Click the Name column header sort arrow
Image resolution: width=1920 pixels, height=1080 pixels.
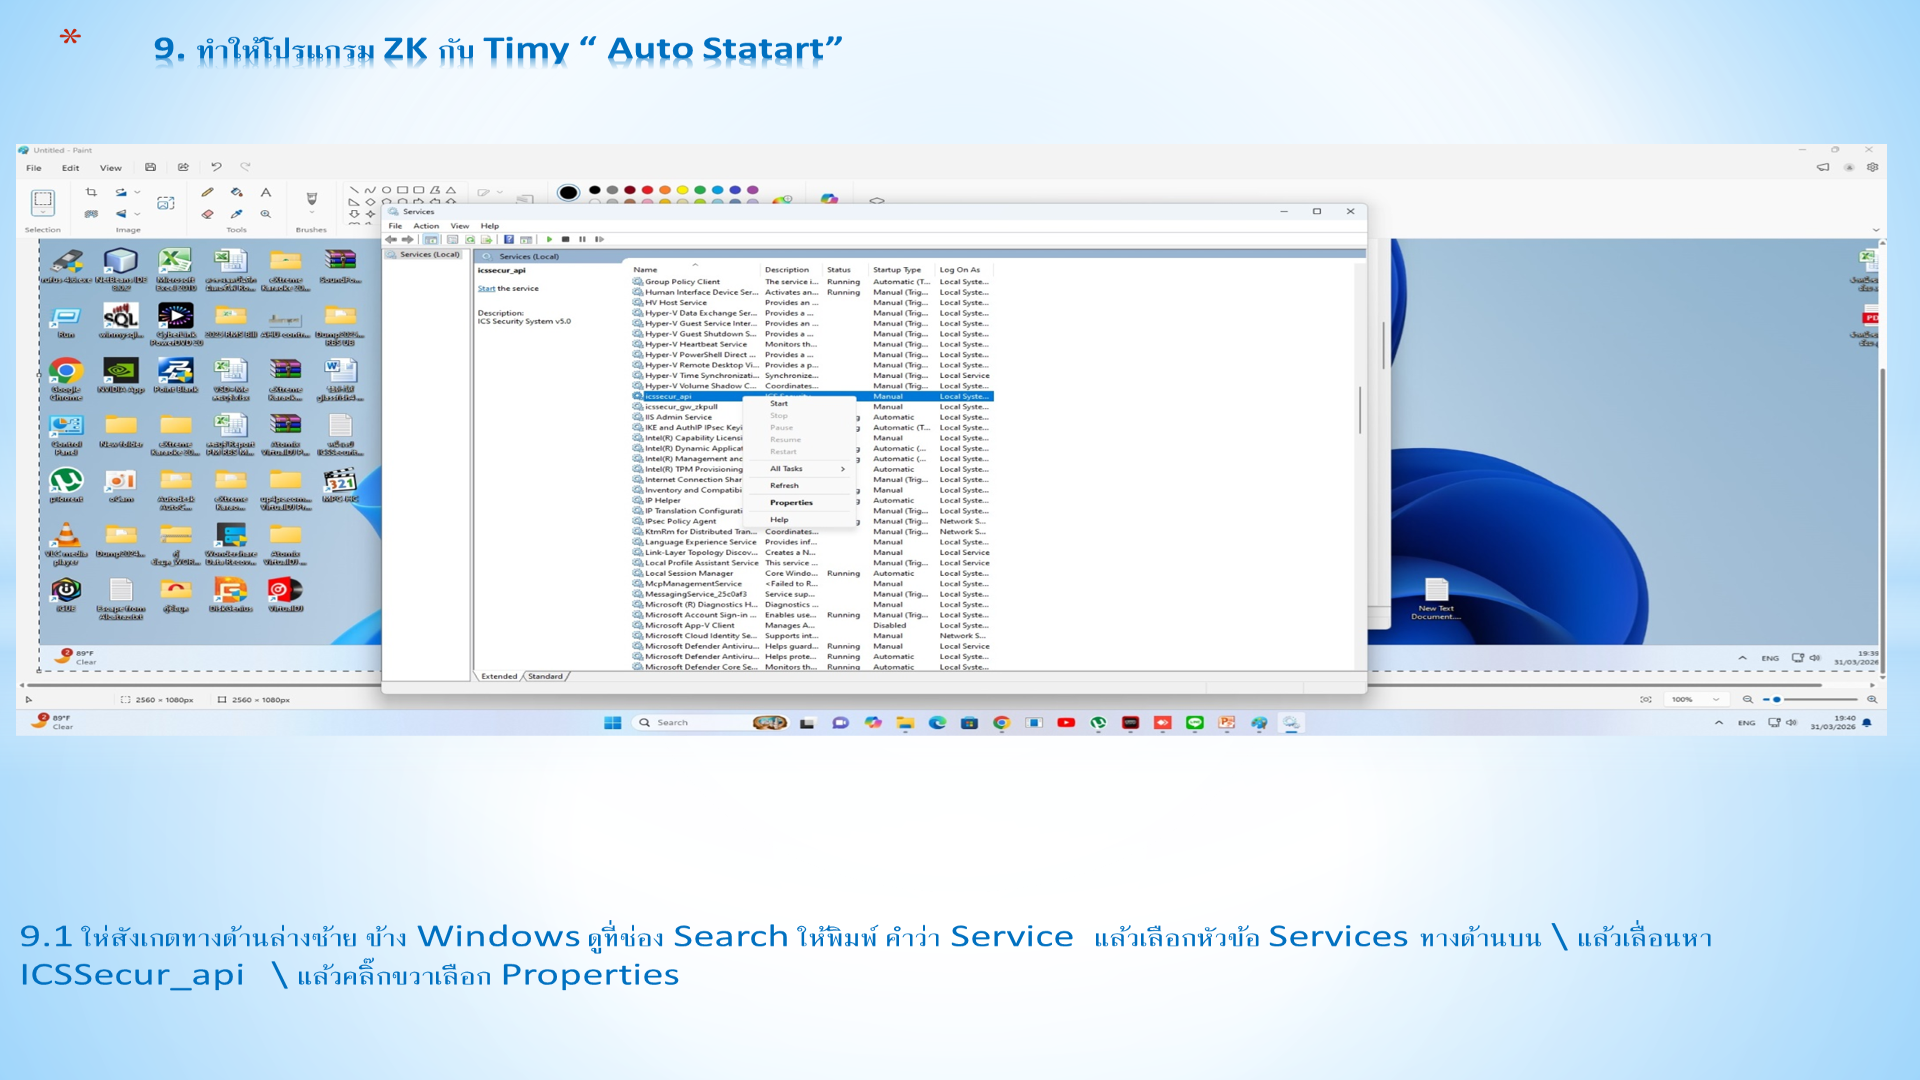(x=695, y=265)
